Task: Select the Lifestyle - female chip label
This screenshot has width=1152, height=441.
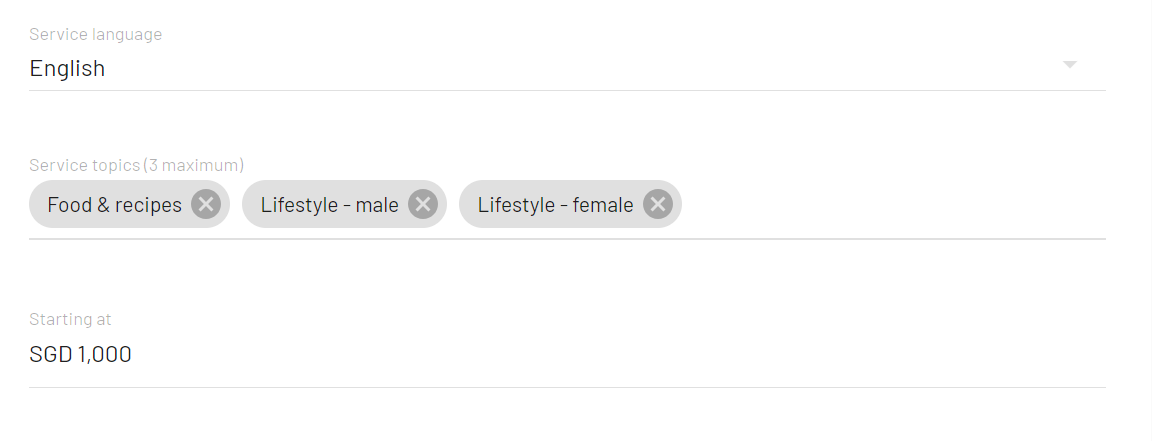Action: [x=555, y=205]
